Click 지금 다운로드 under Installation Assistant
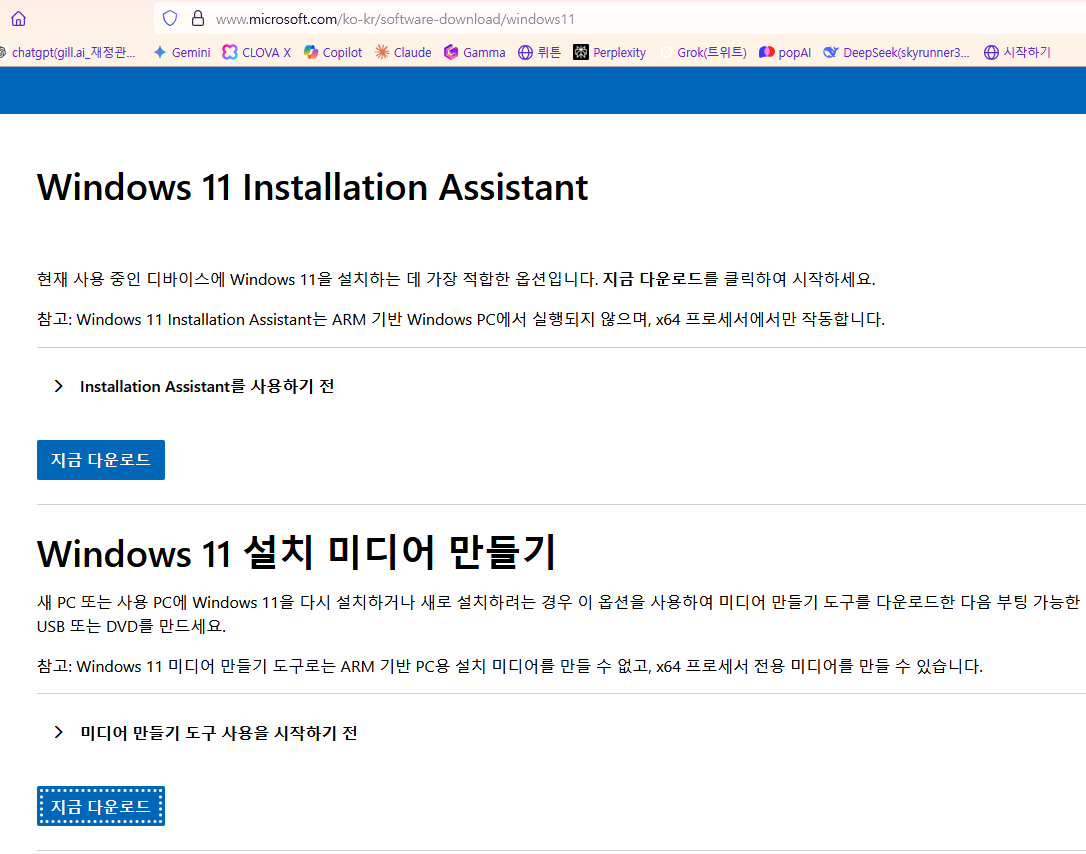The height and width of the screenshot is (854, 1086). pos(101,460)
